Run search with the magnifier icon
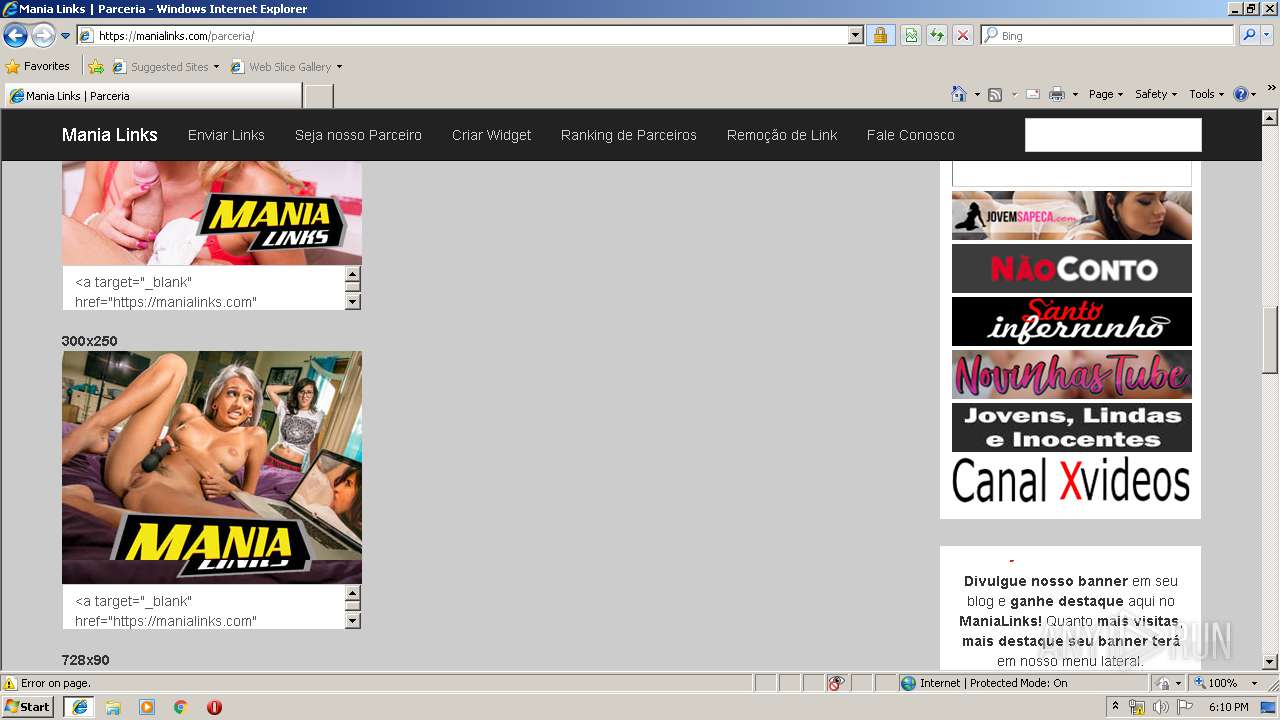The height and width of the screenshot is (720, 1280). [x=1248, y=36]
